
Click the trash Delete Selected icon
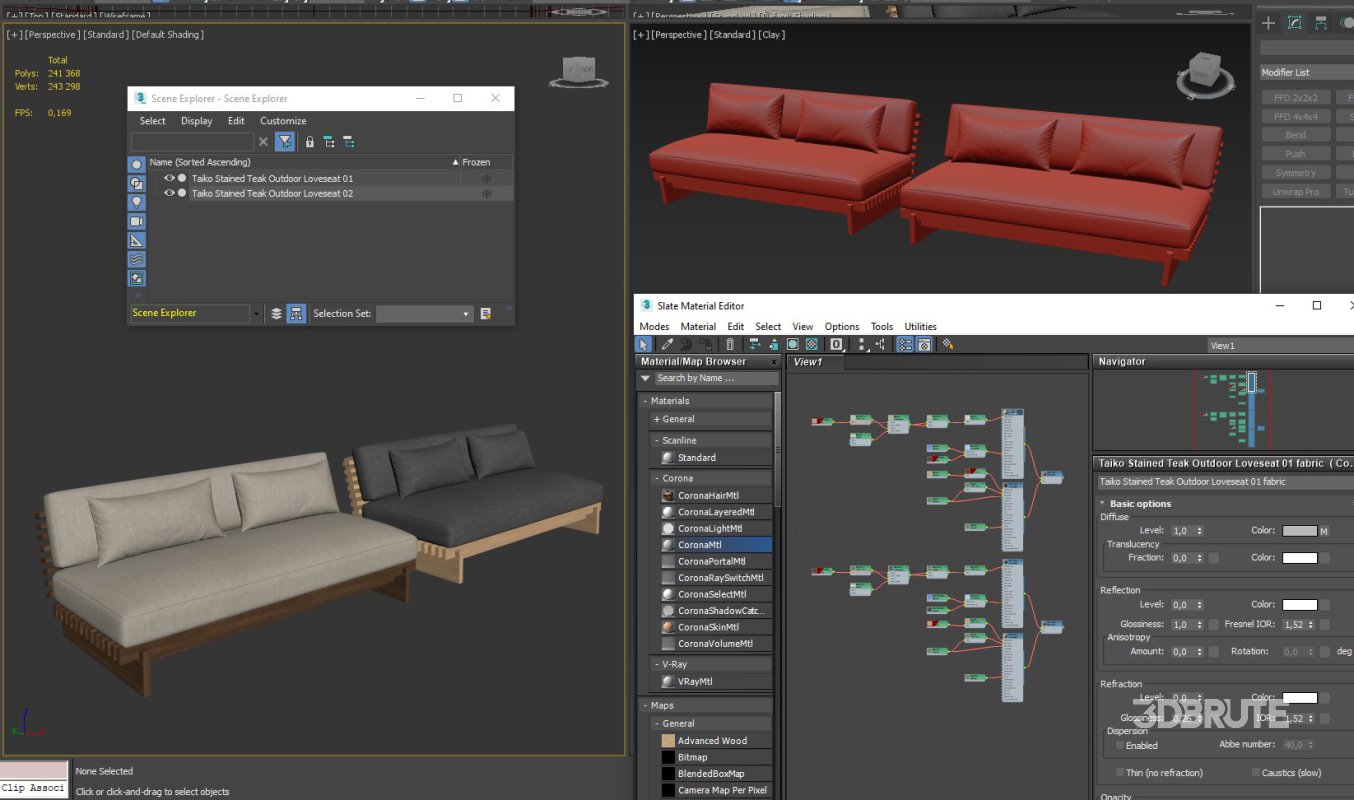pos(732,344)
